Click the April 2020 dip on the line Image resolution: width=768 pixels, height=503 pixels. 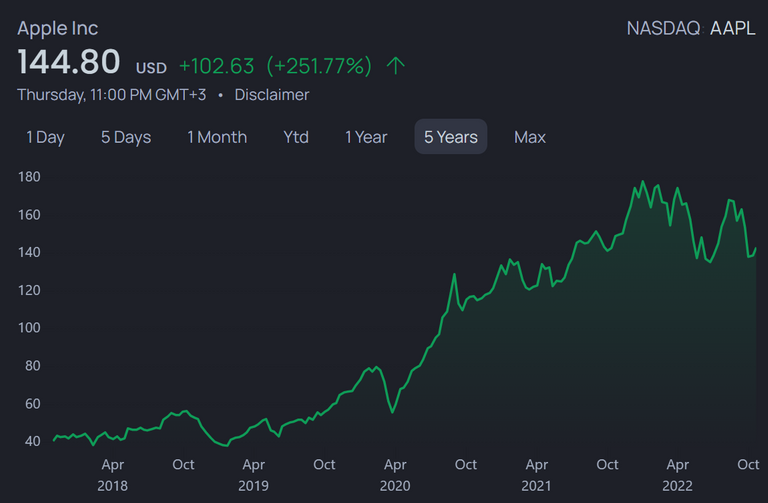click(392, 412)
